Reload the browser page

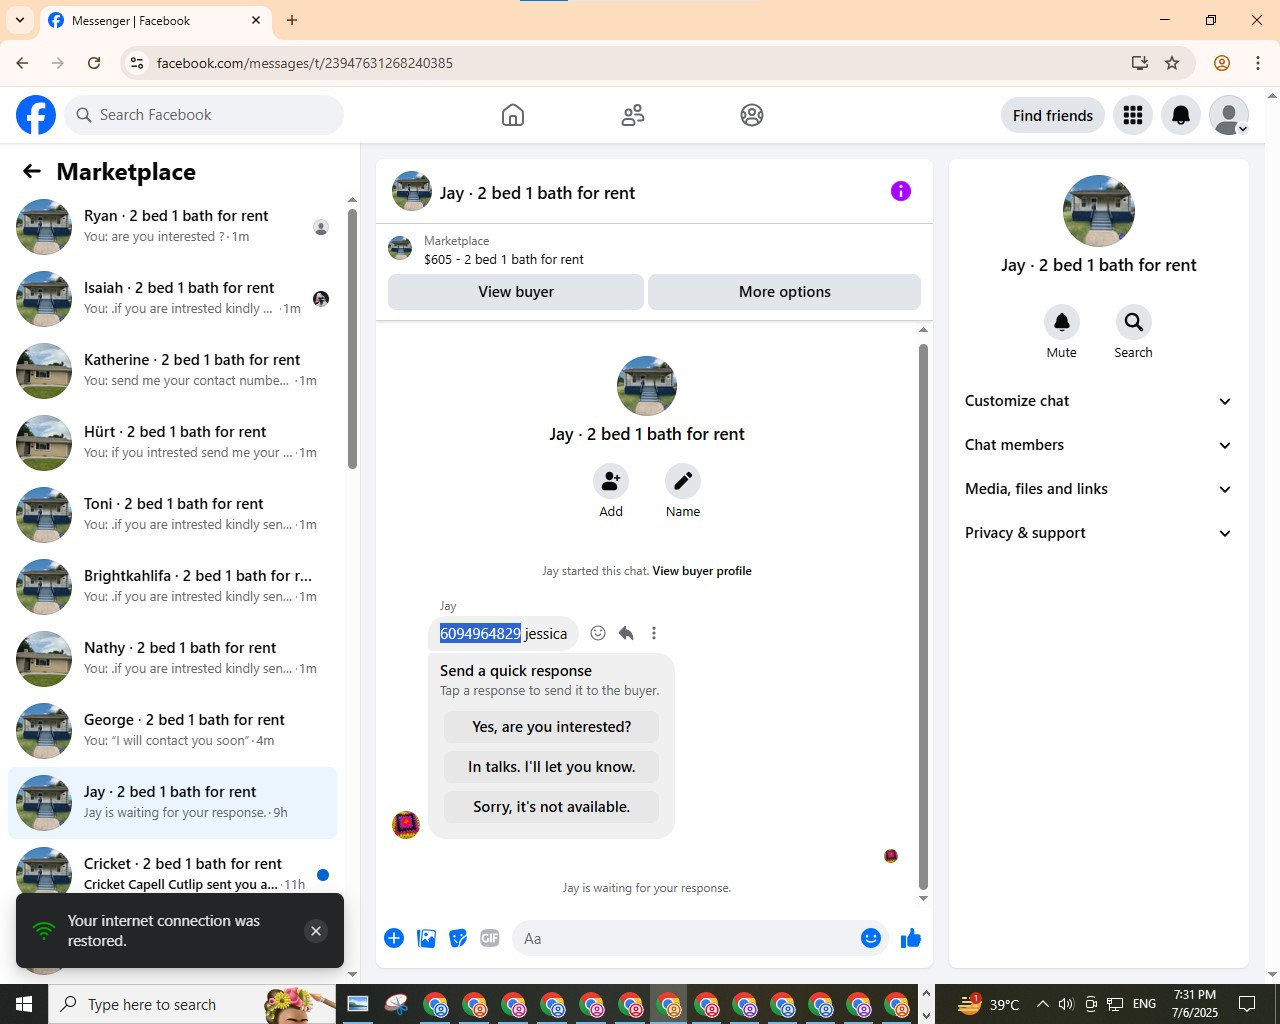tap(94, 63)
